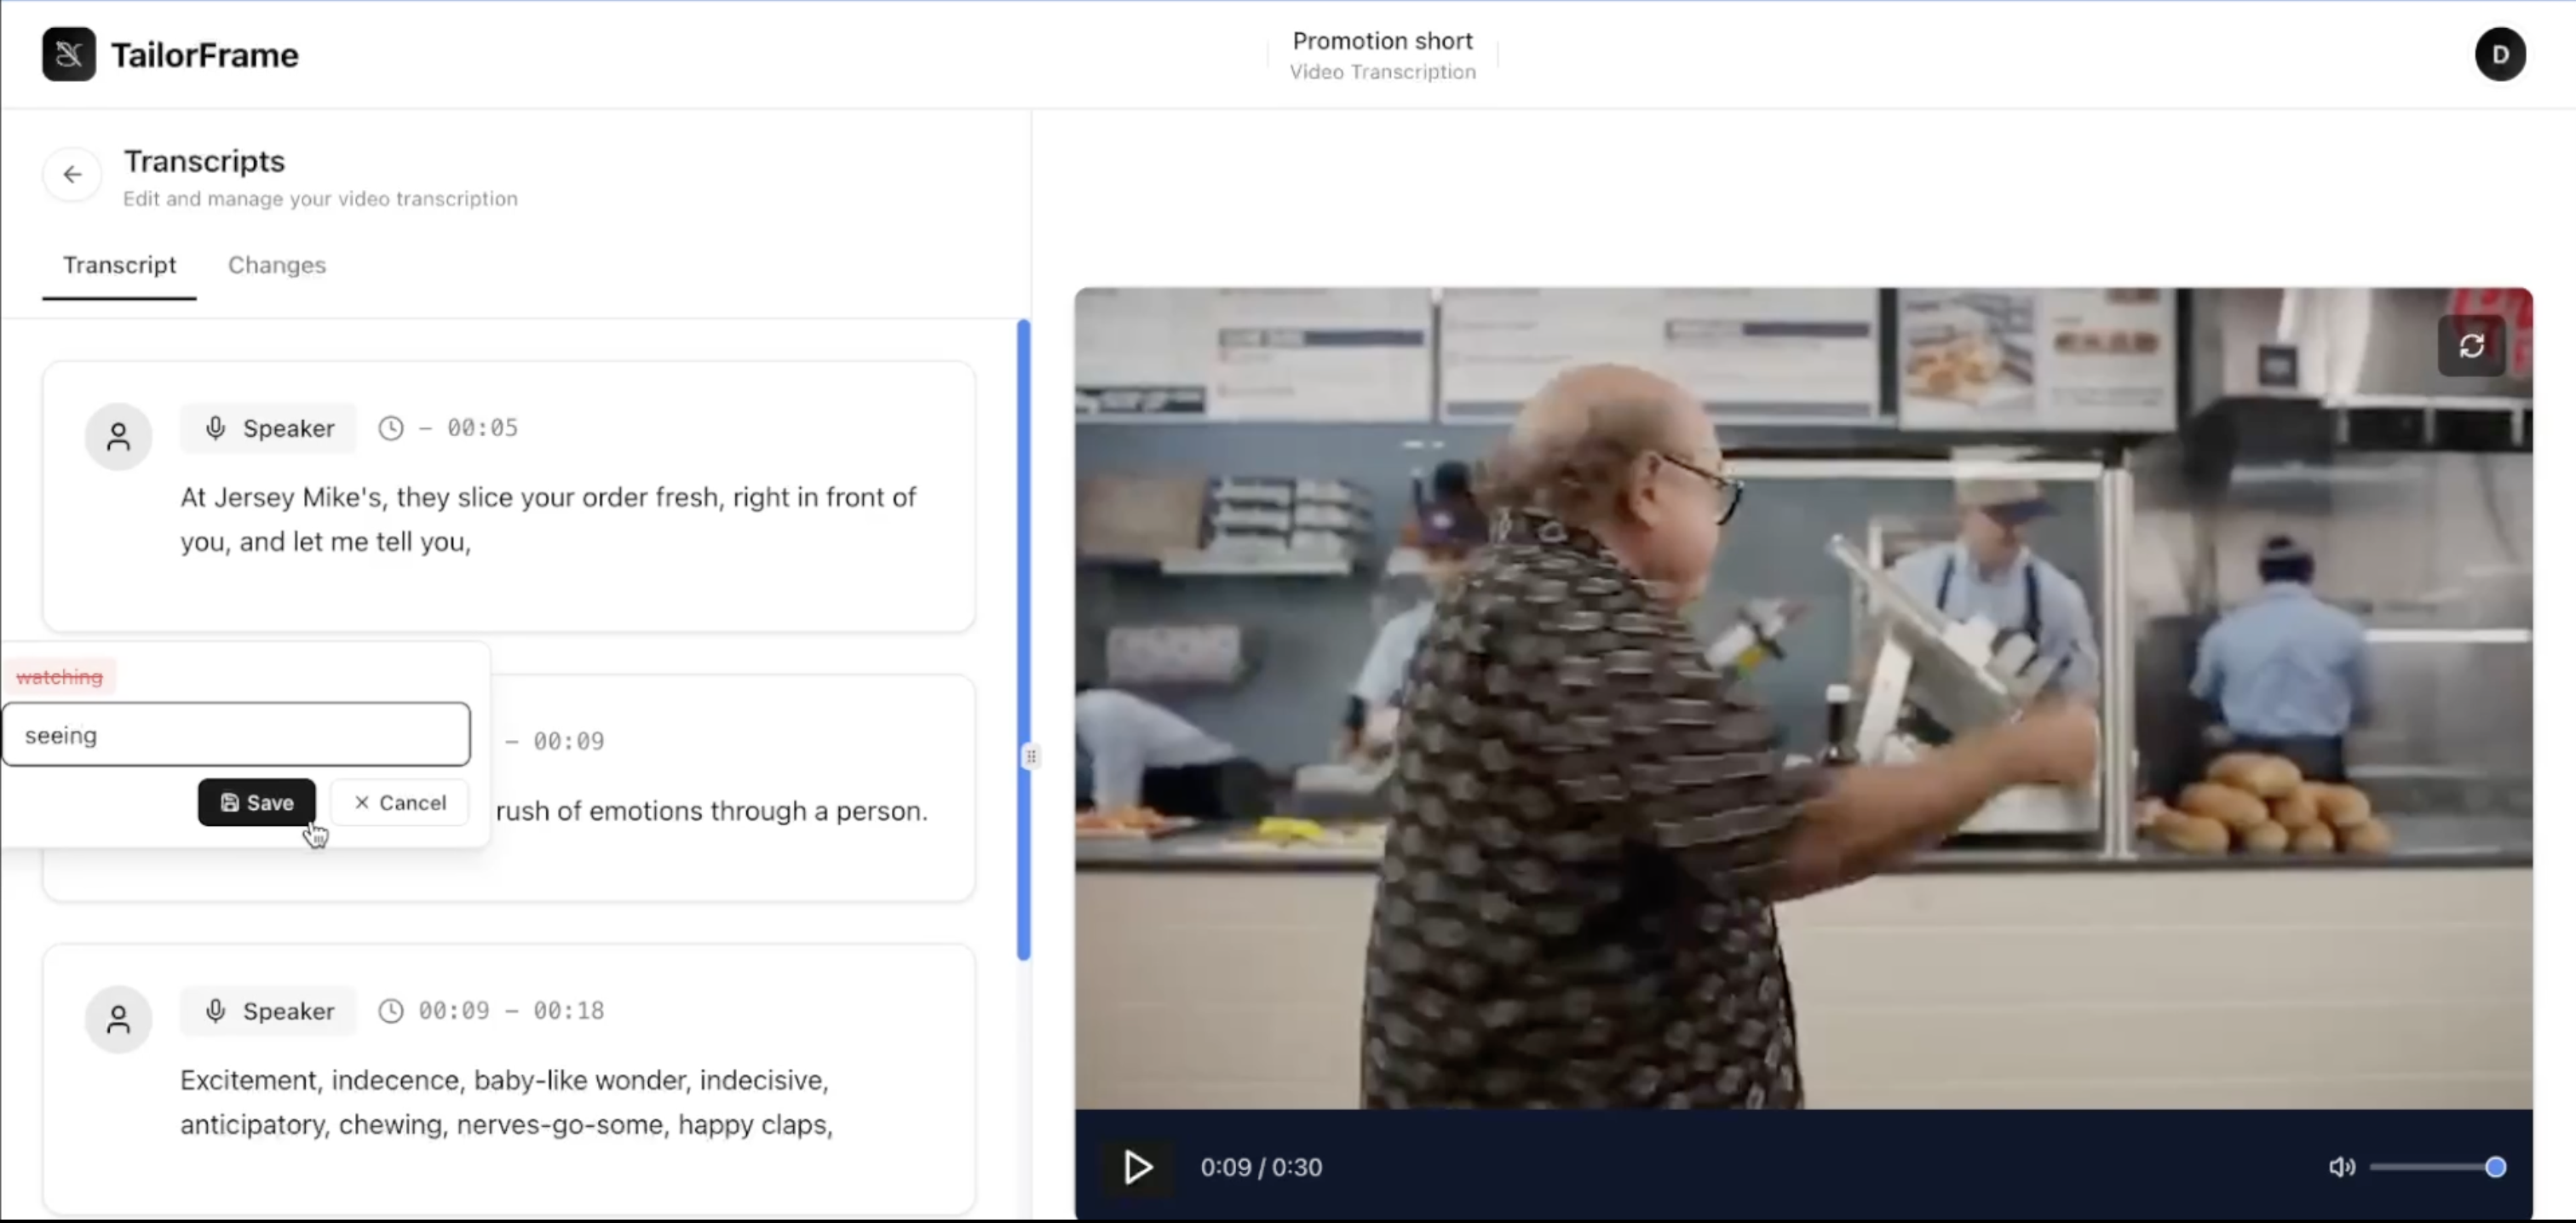Adjust the volume slider handle

(2495, 1167)
